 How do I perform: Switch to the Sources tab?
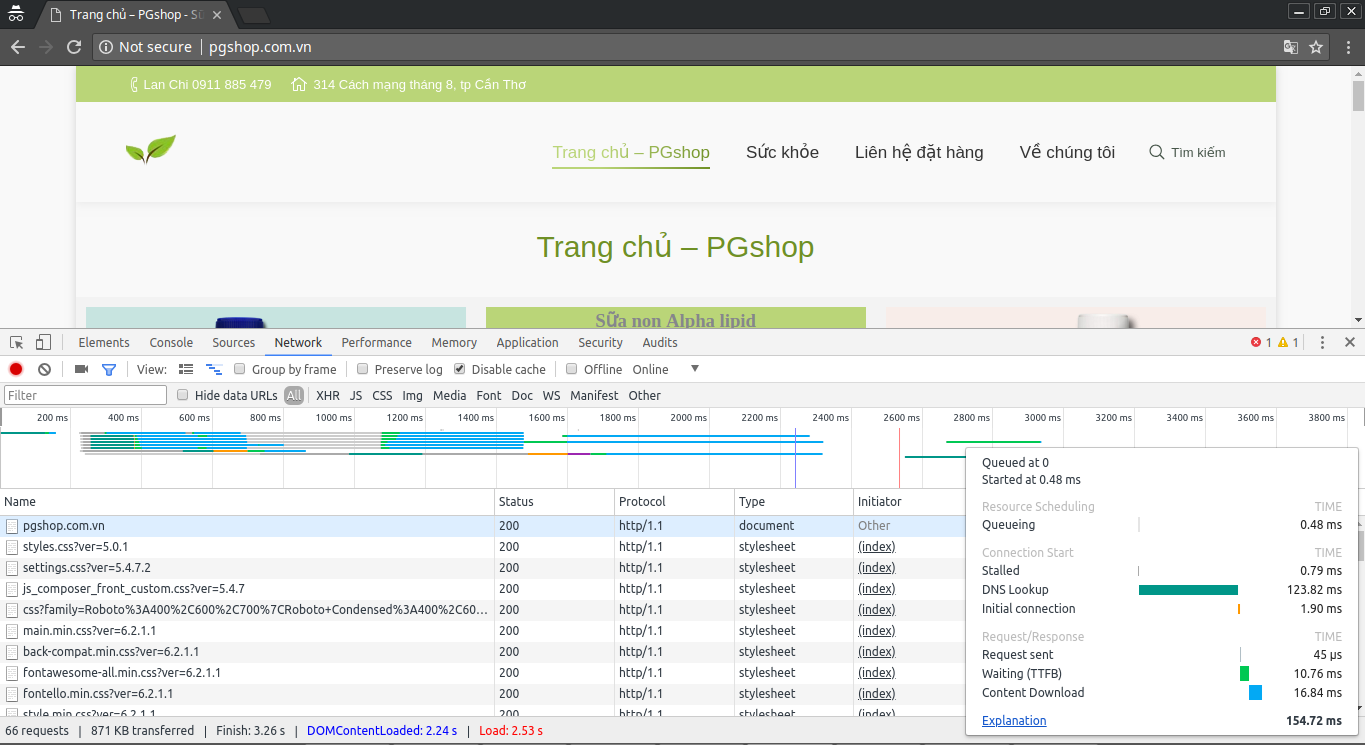tap(234, 342)
